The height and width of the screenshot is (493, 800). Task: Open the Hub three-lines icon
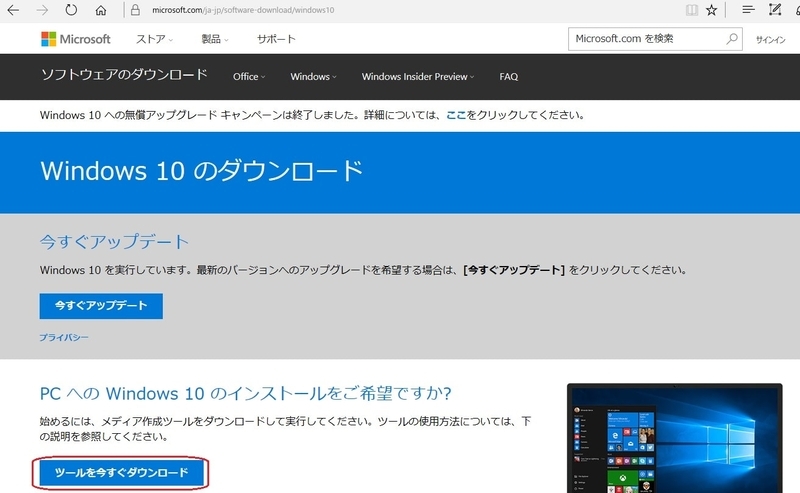pyautogui.click(x=748, y=10)
